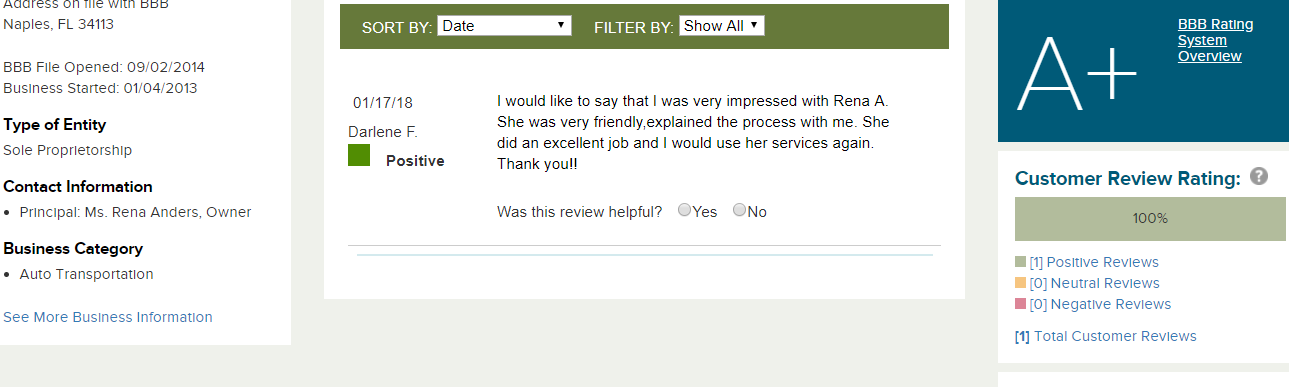Click reviewer name Darlene F.
Viewport: 1289px width, 387px height.
pos(383,132)
